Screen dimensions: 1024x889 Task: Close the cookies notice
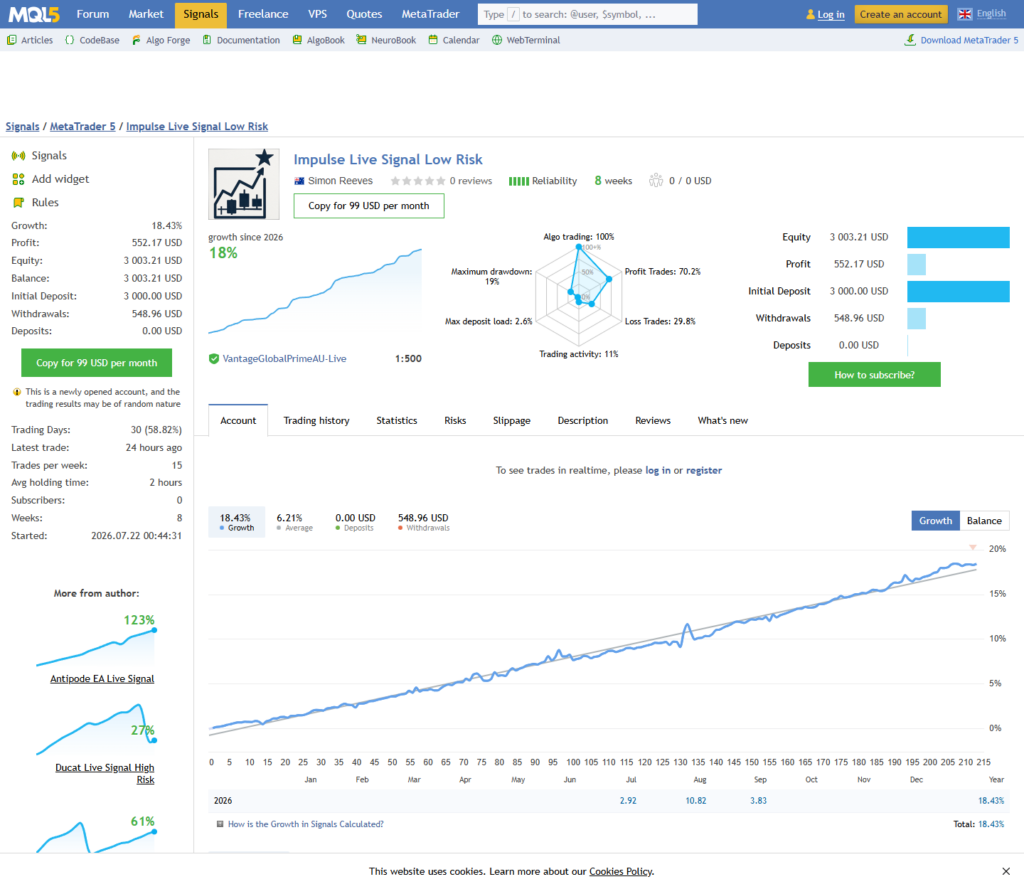(x=1006, y=871)
